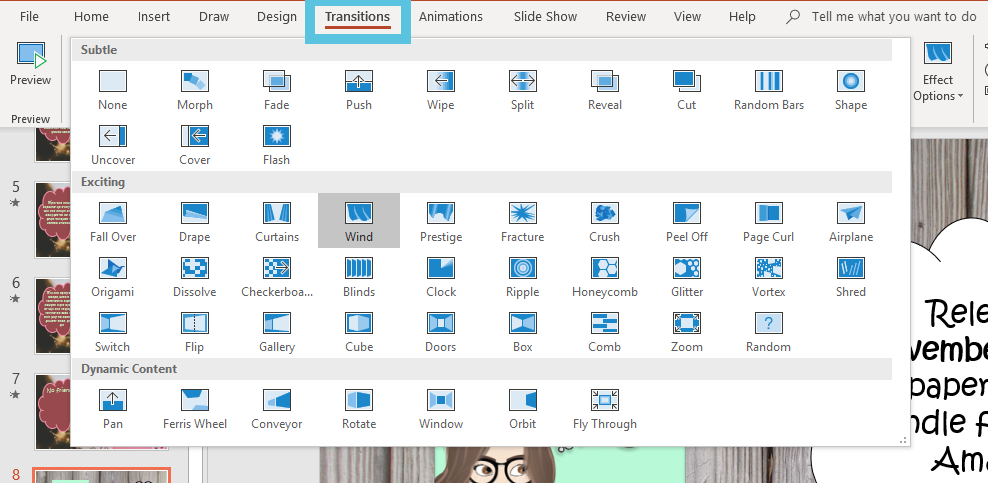Select the Origami transition
Screen dimensions: 988x483
pos(113,277)
